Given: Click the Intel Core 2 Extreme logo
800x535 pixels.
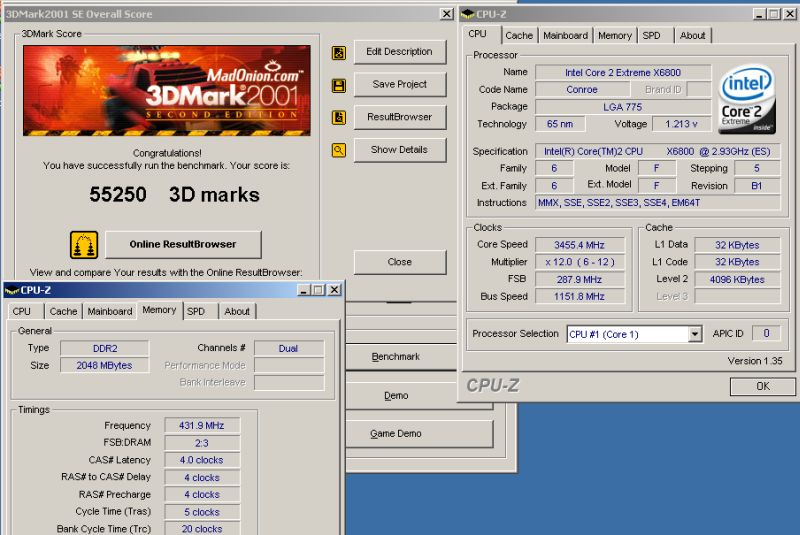Looking at the screenshot, I should click(747, 99).
